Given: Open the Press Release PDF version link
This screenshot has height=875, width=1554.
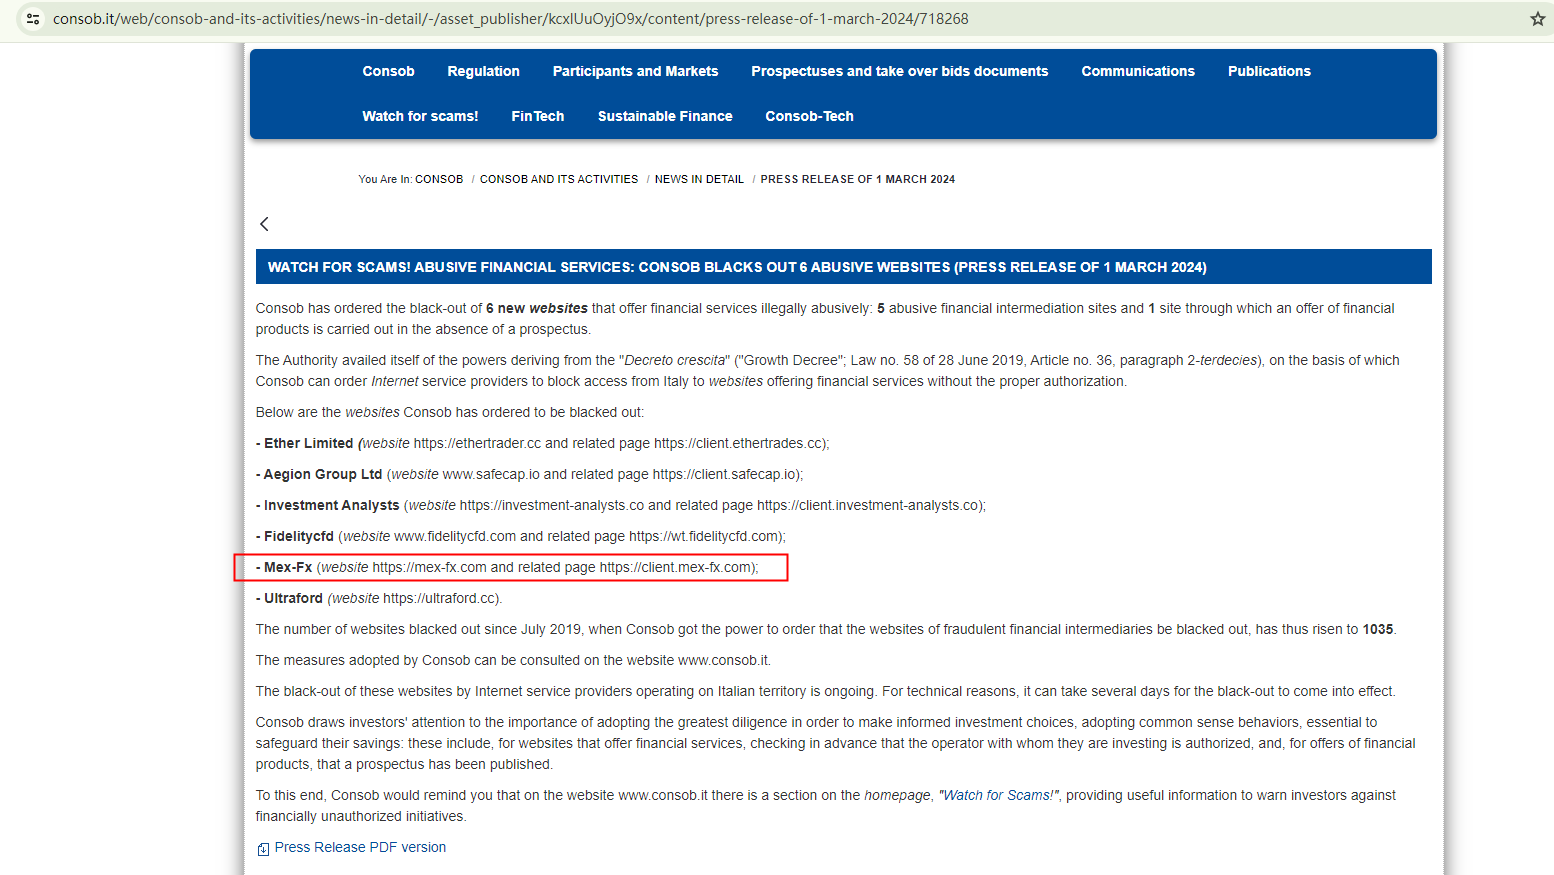Looking at the screenshot, I should [x=360, y=847].
